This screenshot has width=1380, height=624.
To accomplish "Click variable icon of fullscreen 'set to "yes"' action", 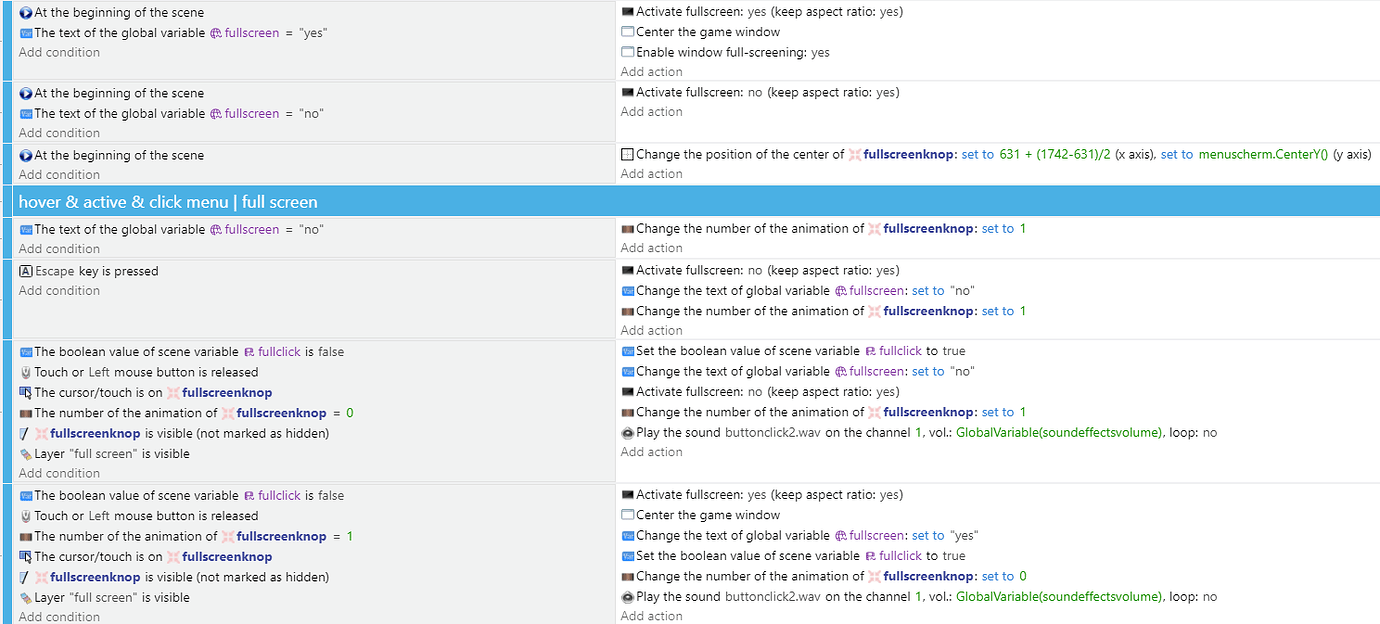I will (628, 535).
